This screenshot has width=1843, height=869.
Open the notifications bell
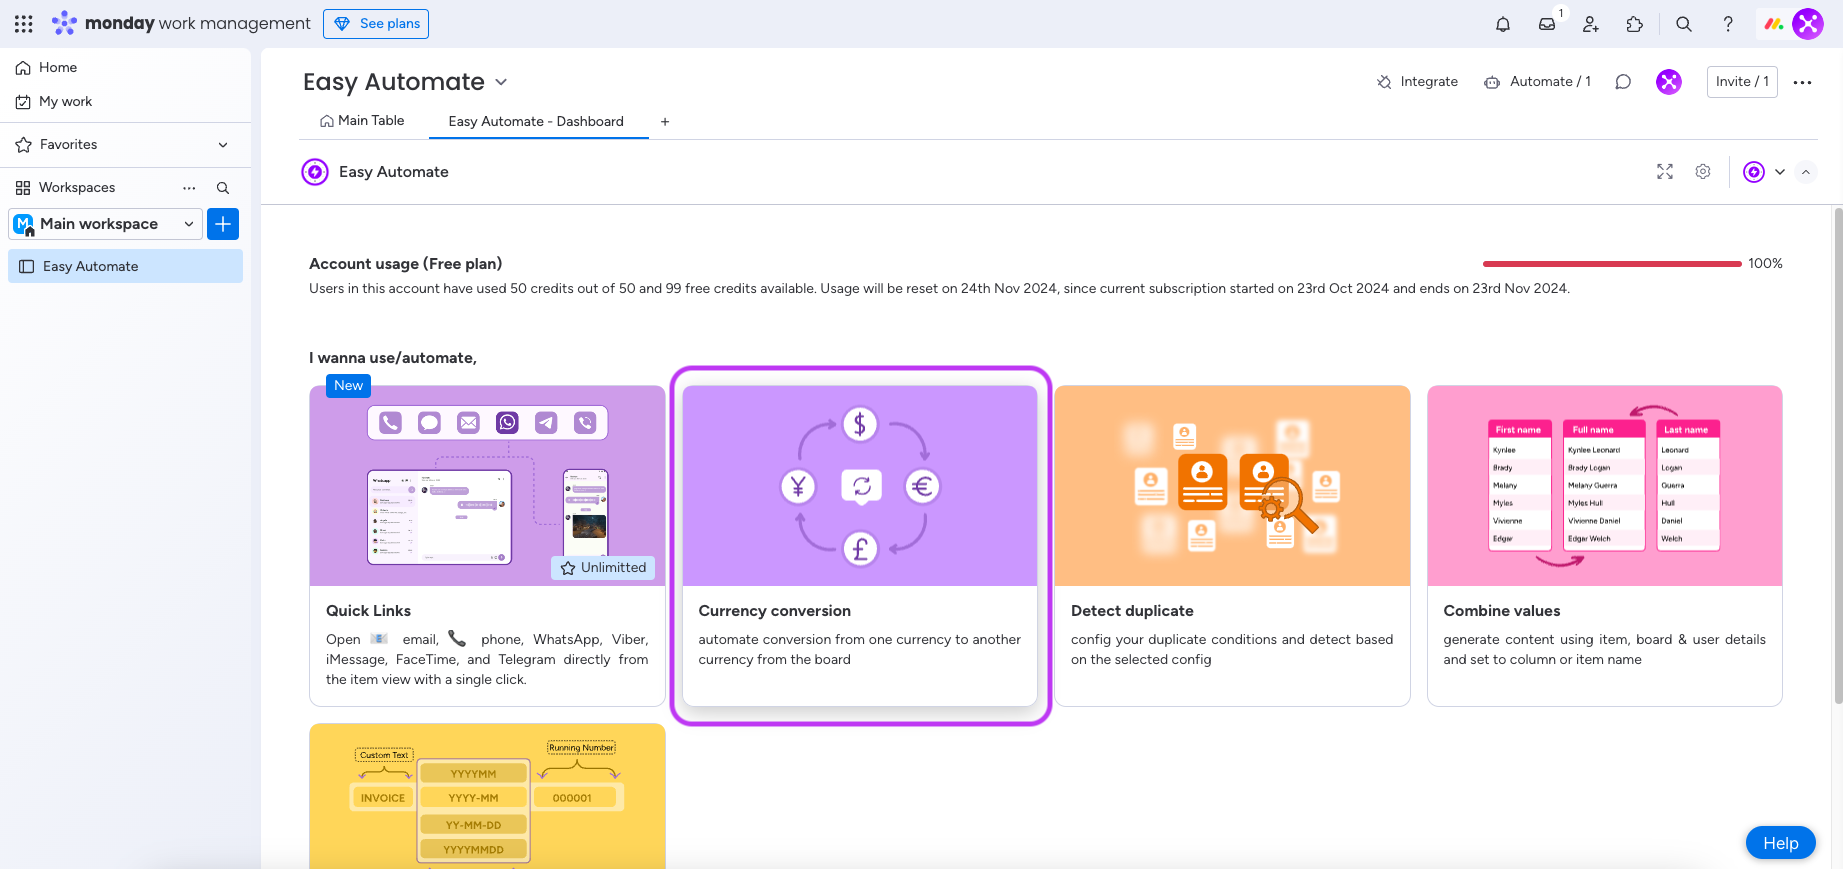pyautogui.click(x=1502, y=24)
